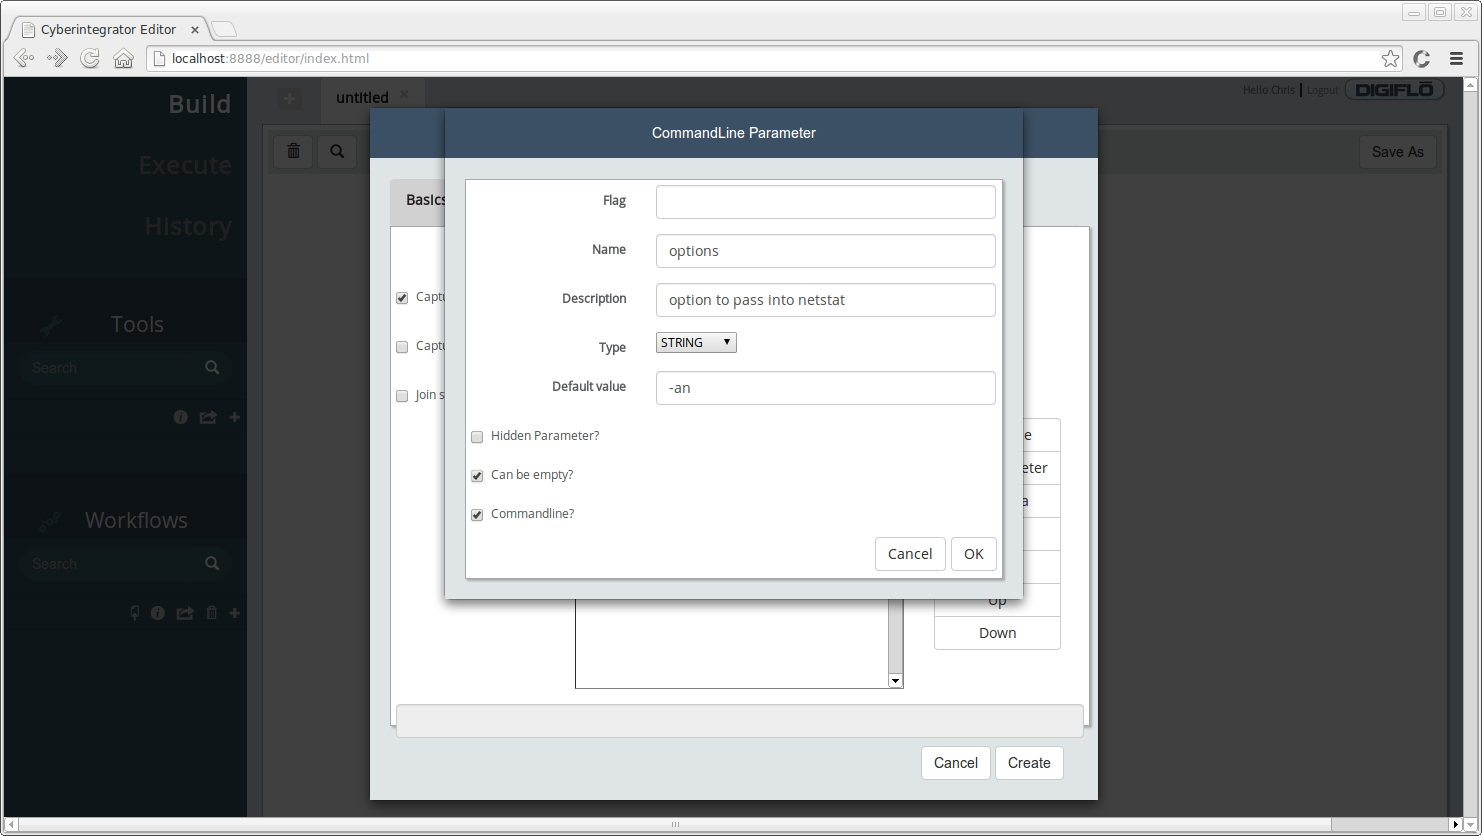Open the Execute section in the sidebar

coord(185,165)
